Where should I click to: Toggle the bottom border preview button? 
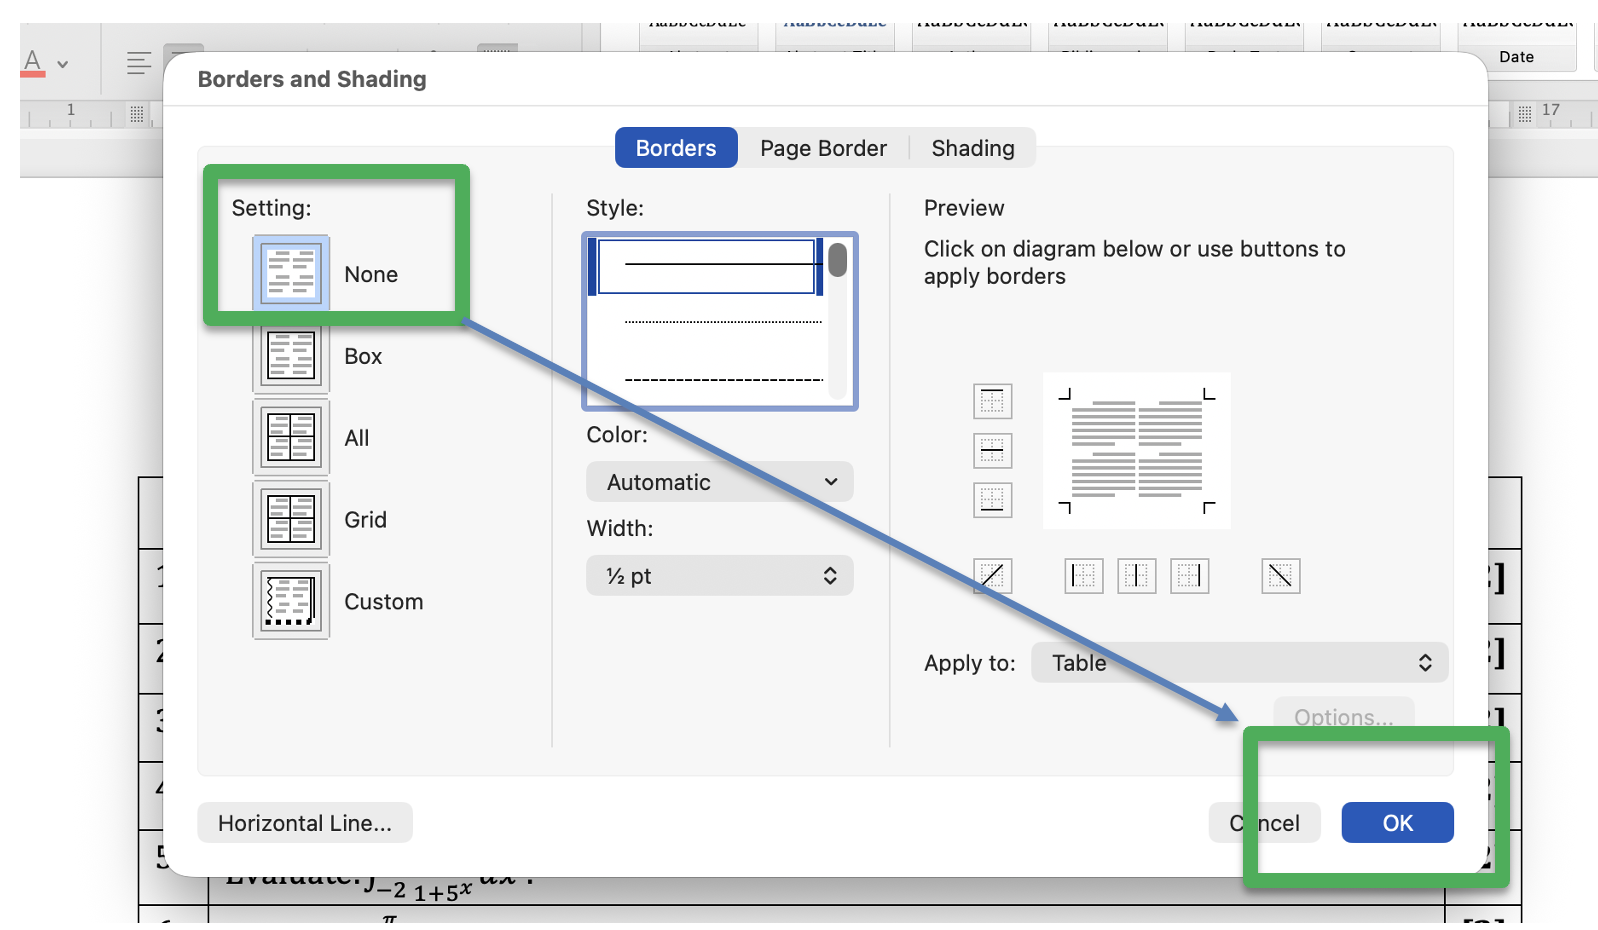point(992,500)
